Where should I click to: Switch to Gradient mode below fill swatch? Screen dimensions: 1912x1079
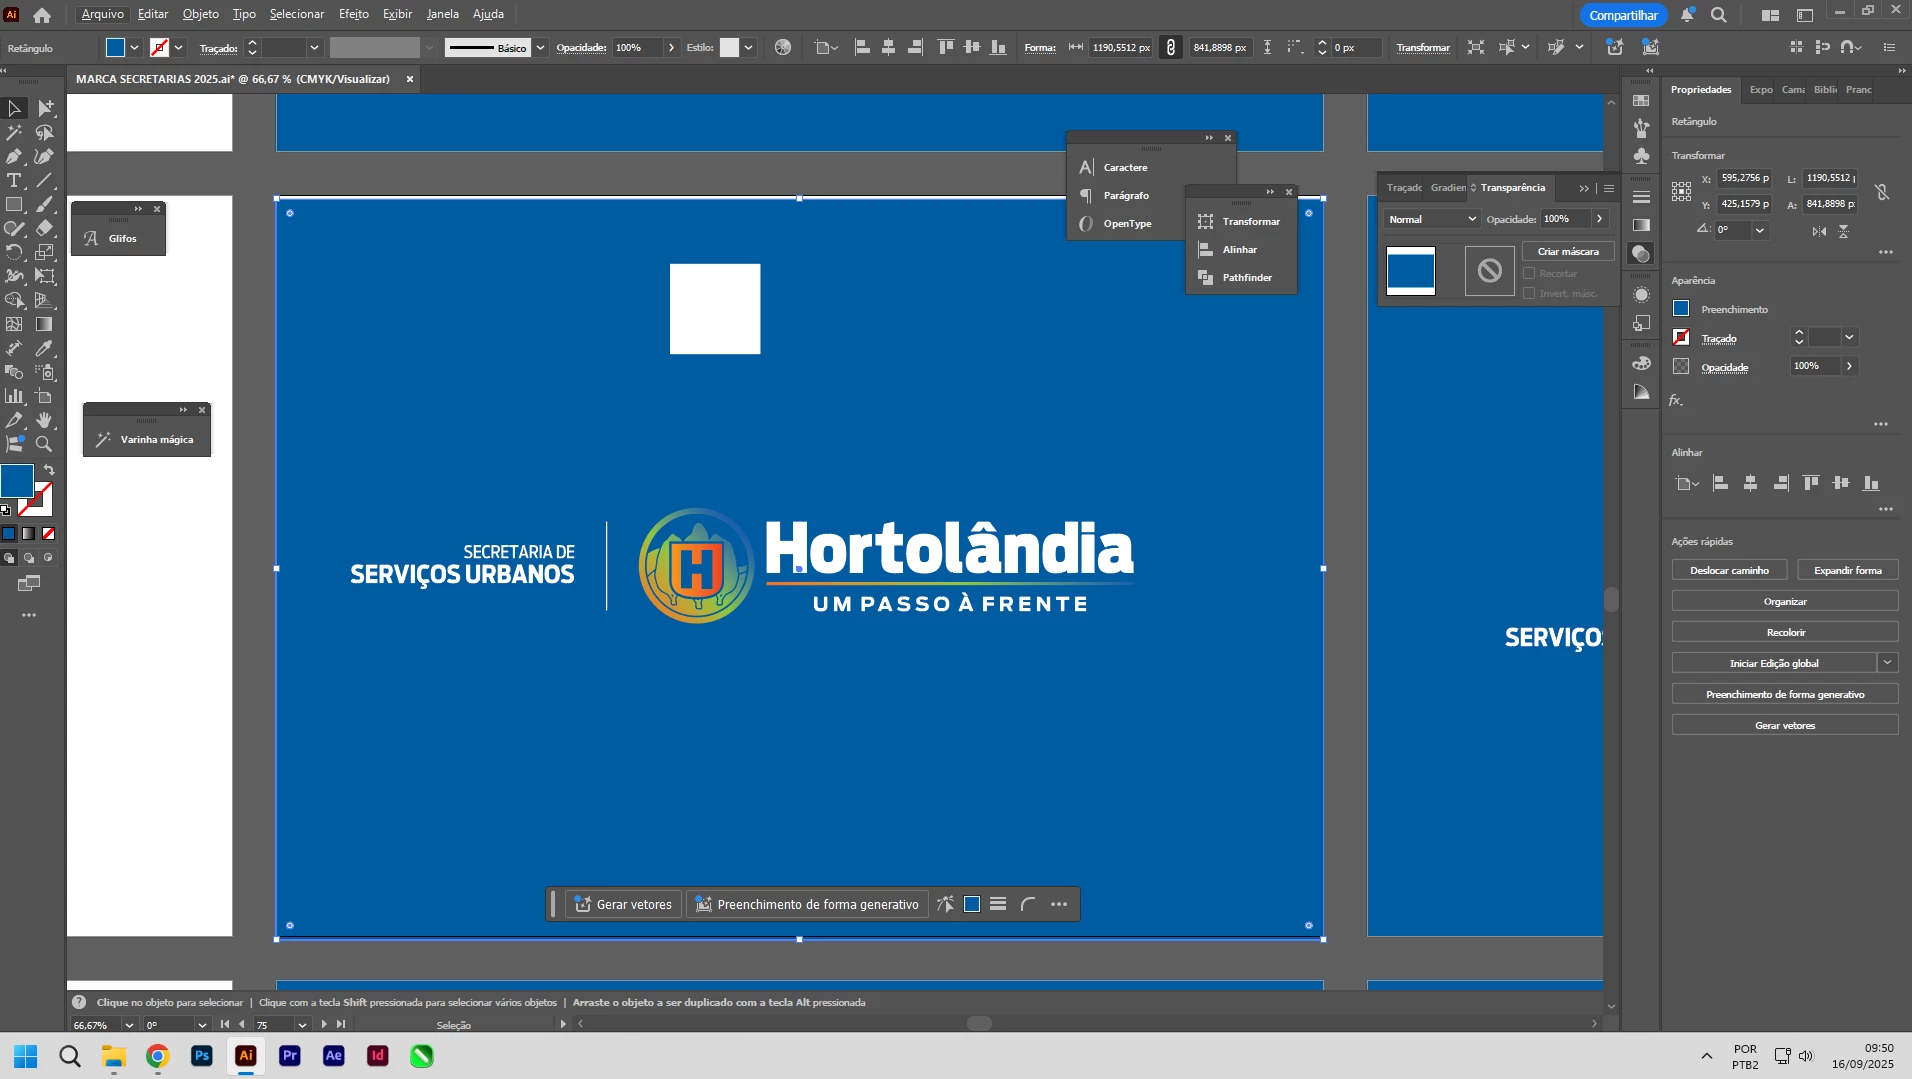click(29, 534)
